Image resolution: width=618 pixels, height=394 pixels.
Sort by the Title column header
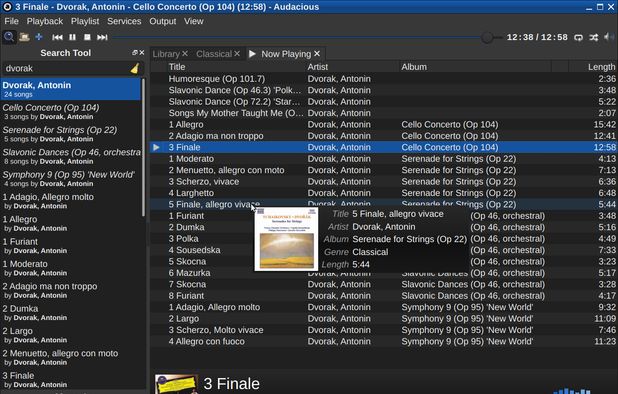coord(236,67)
